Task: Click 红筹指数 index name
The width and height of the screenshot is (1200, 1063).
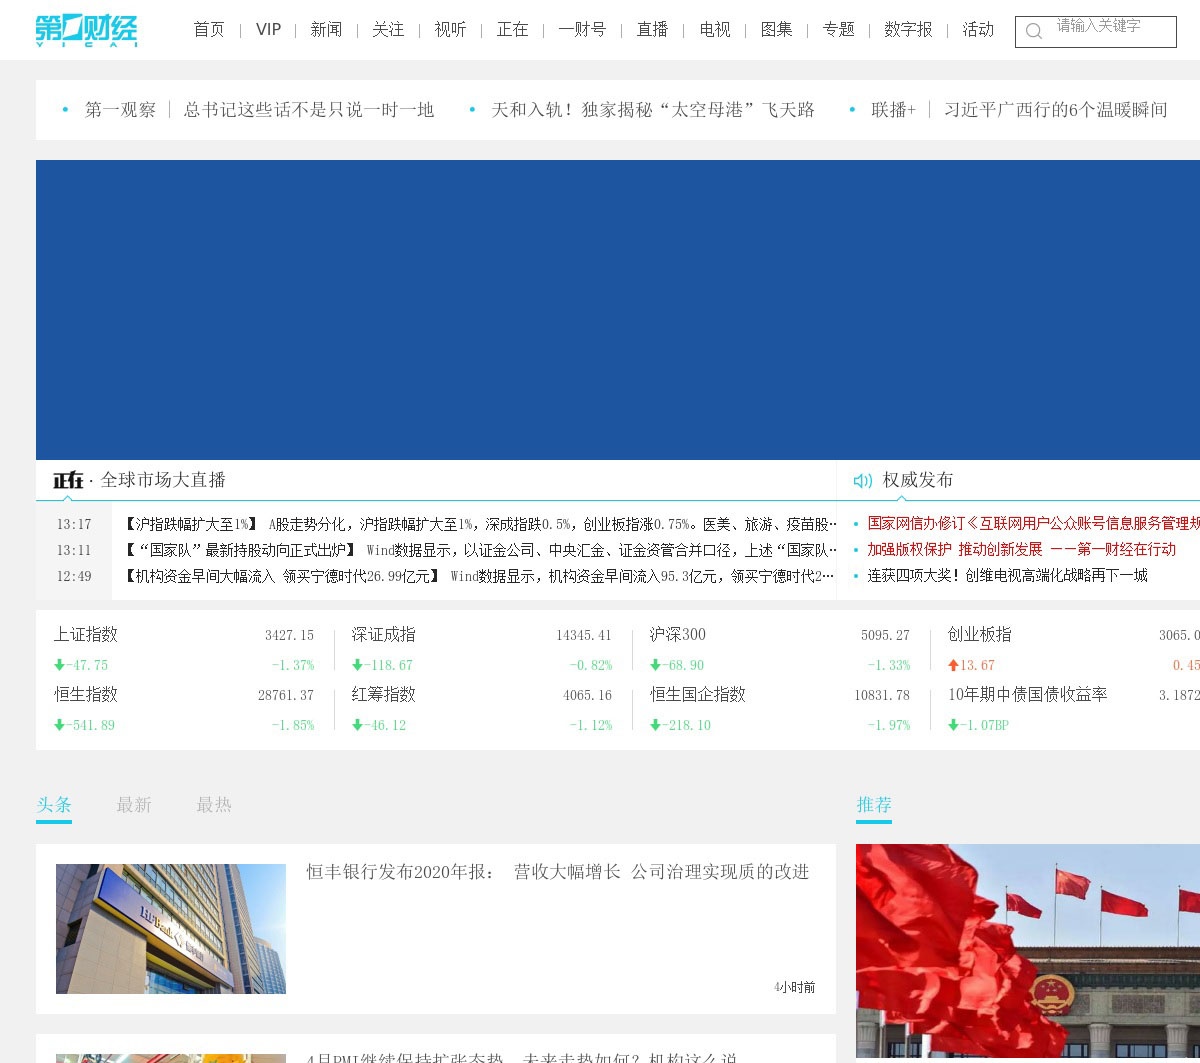Action: click(x=383, y=694)
